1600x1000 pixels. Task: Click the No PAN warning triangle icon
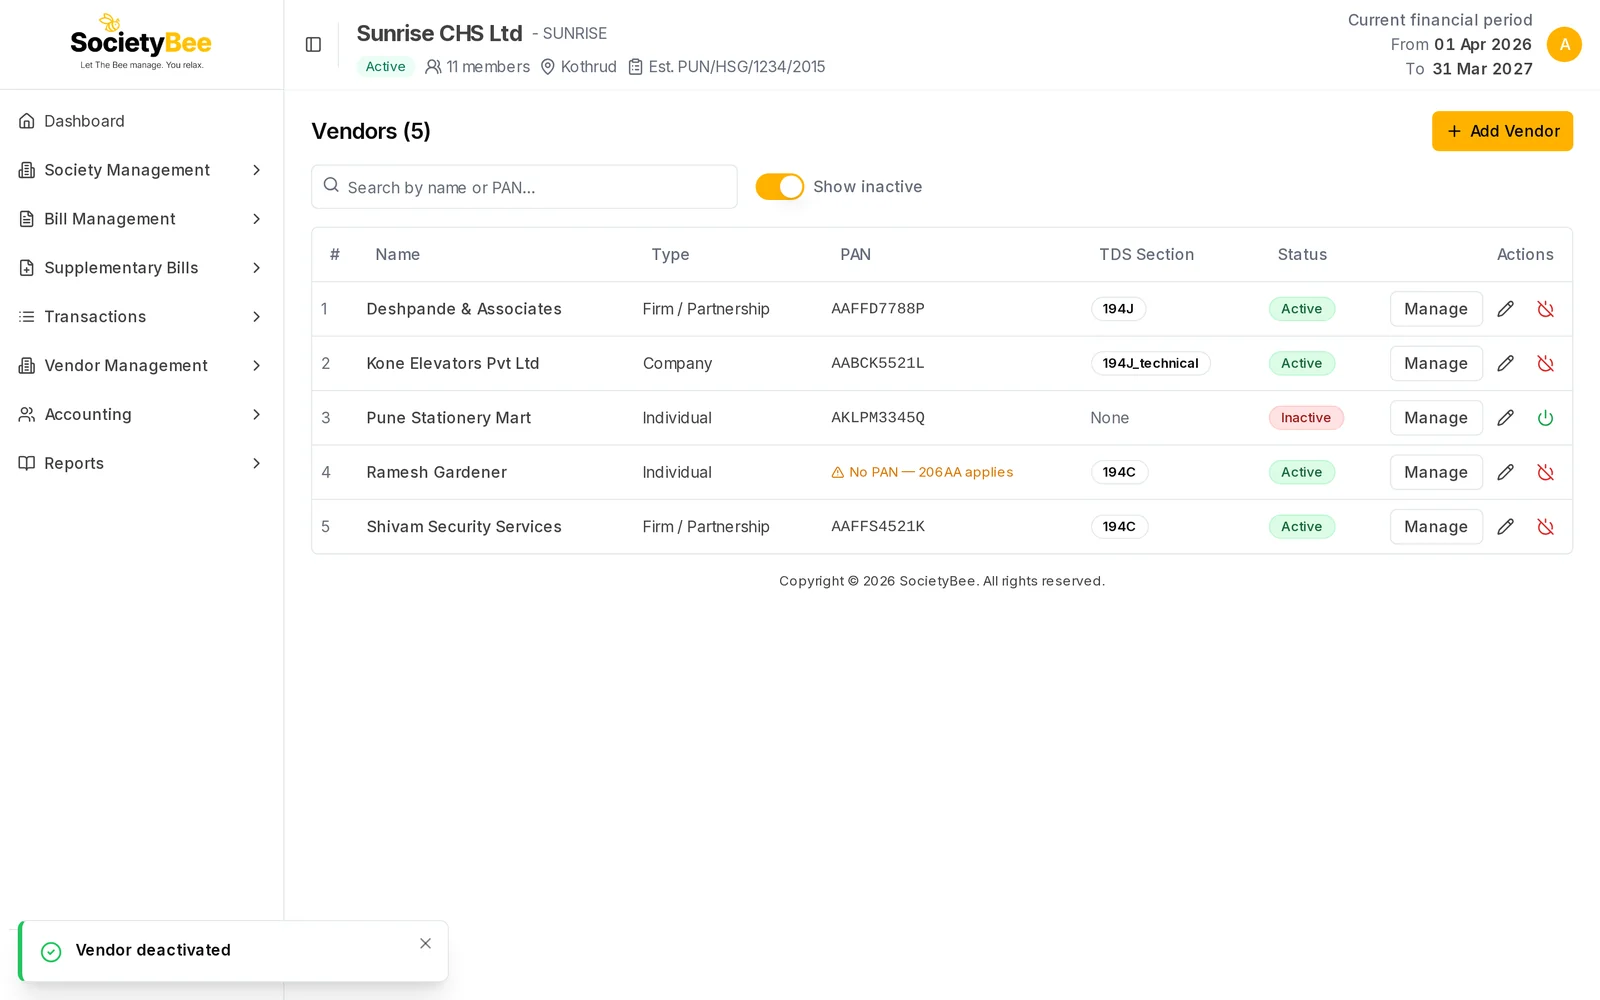coord(838,473)
